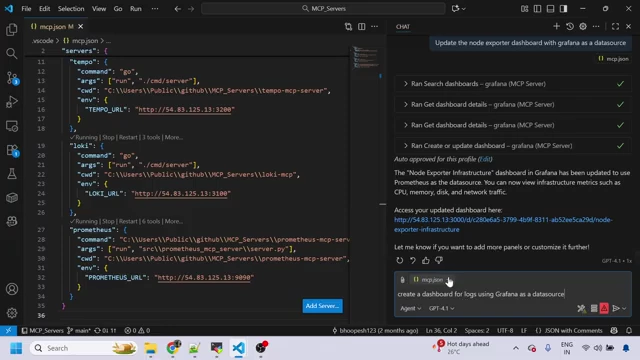Image resolution: width=640 pixels, height=360 pixels.
Task: Open the File menu
Action: click(x=26, y=9)
